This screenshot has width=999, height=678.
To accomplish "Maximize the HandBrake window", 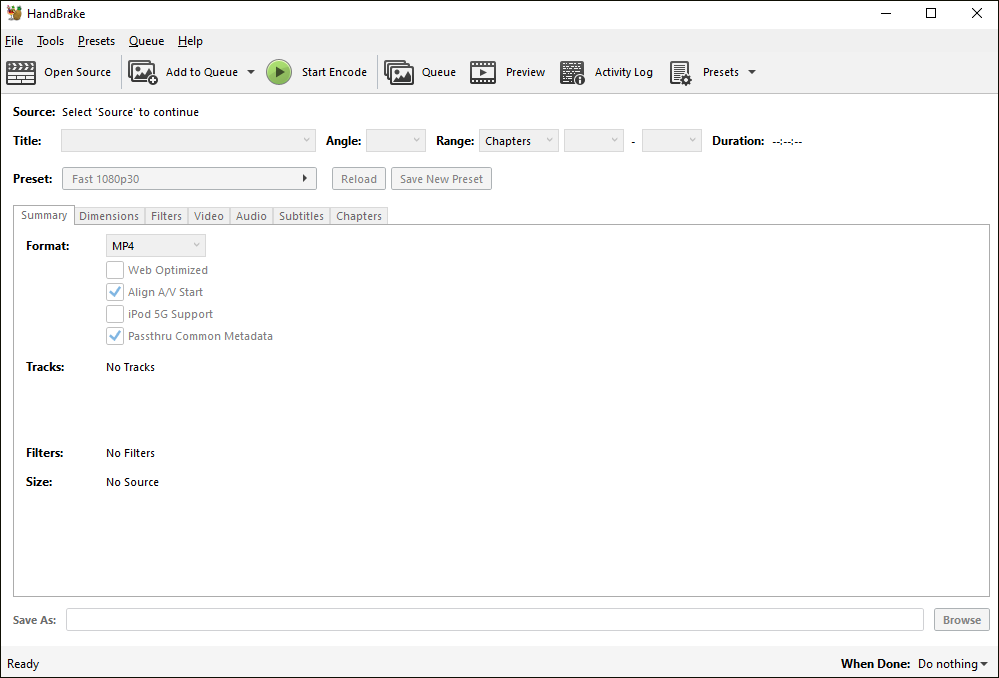I will 931,13.
